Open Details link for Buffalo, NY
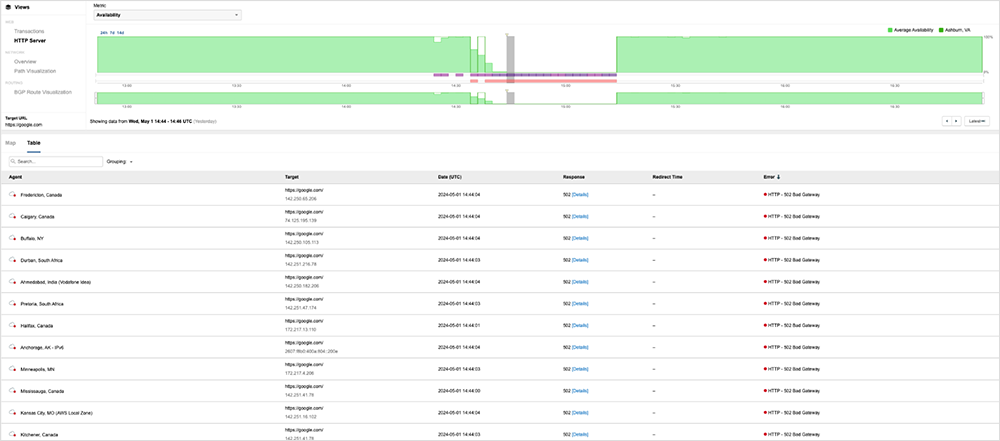Screen dimensions: 1000x441 click(580, 238)
